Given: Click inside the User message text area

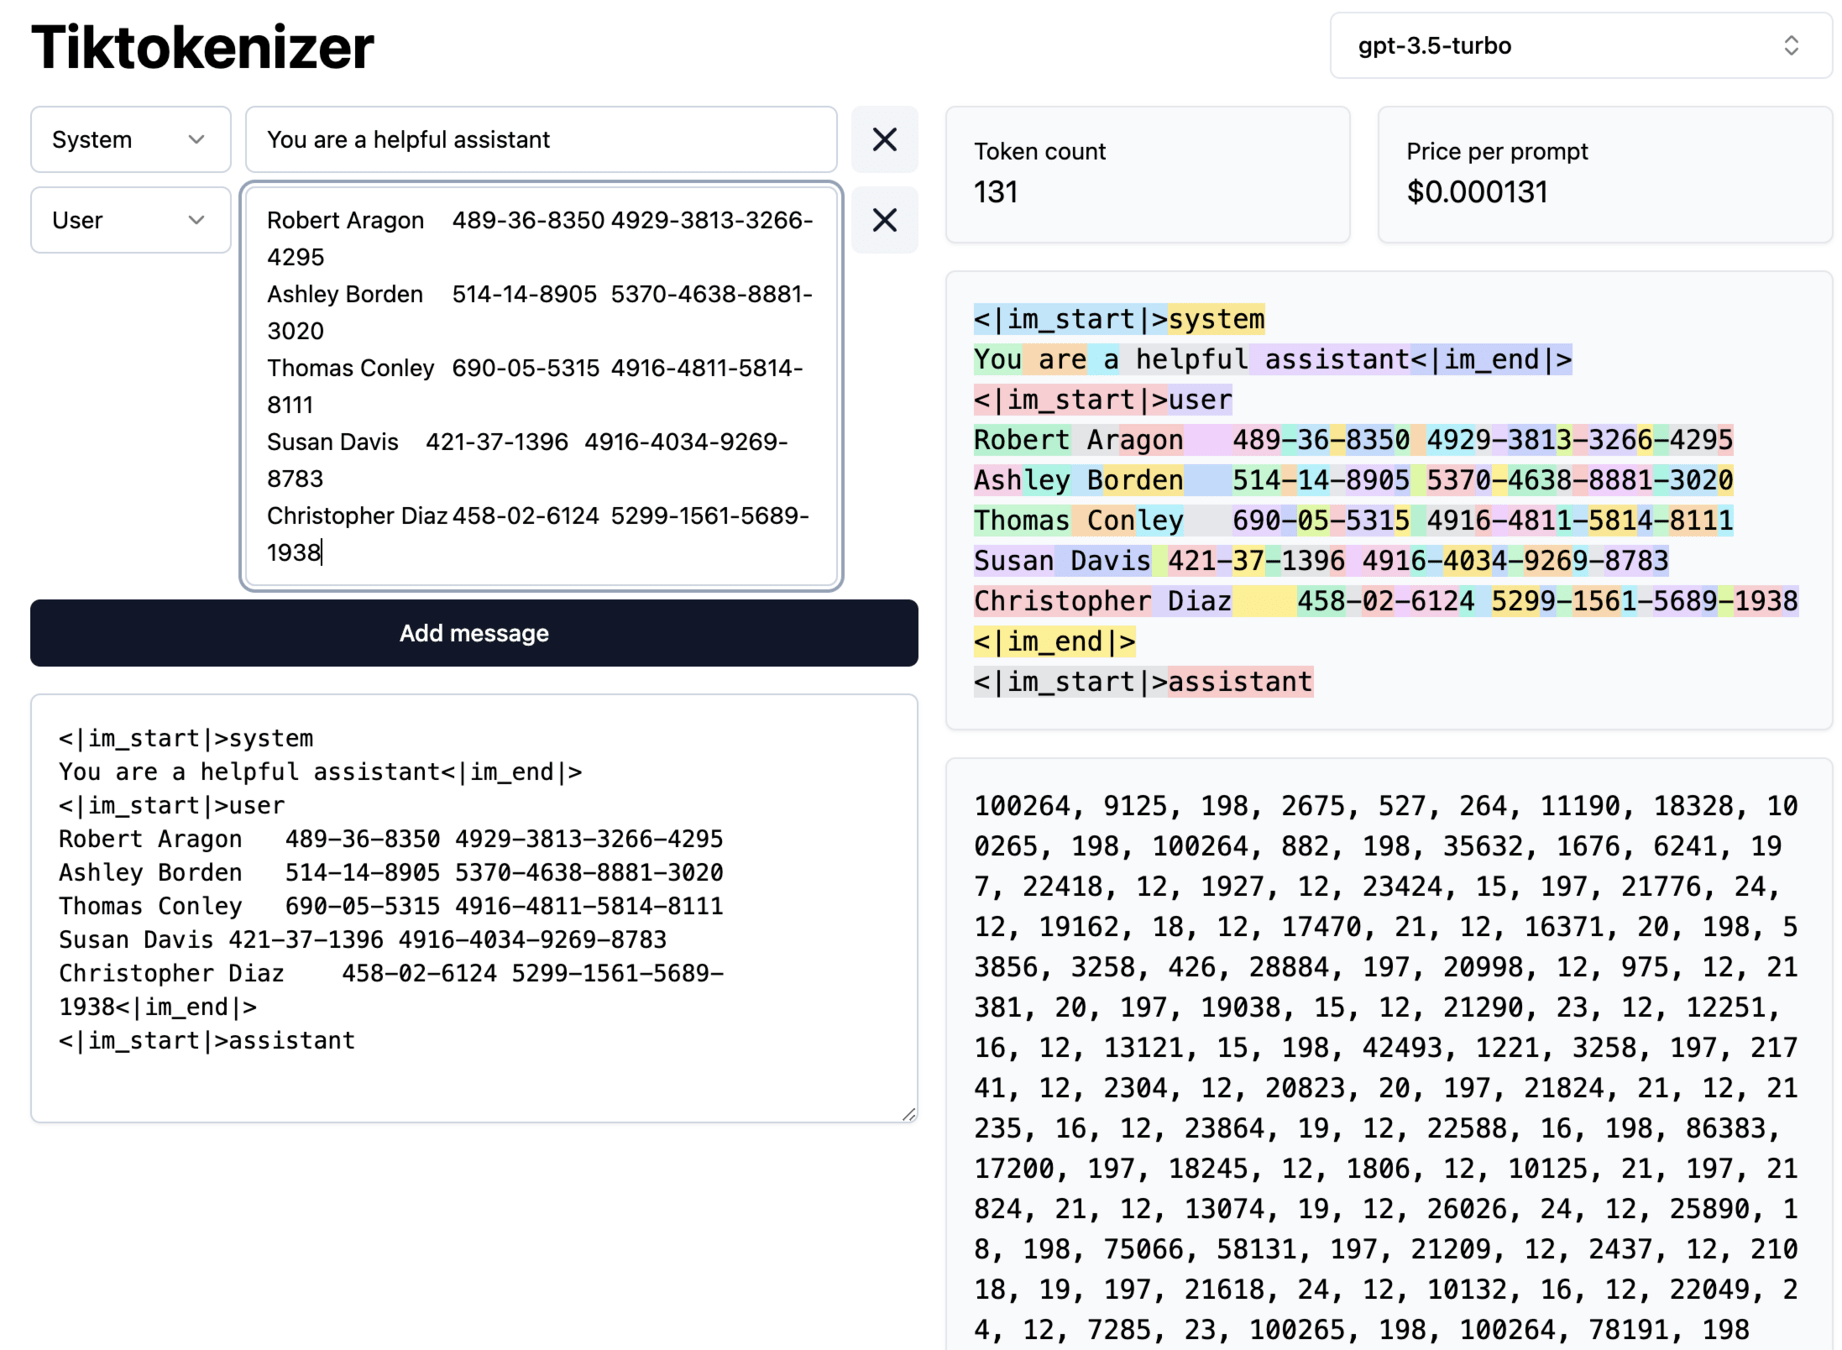Looking at the screenshot, I should (541, 386).
